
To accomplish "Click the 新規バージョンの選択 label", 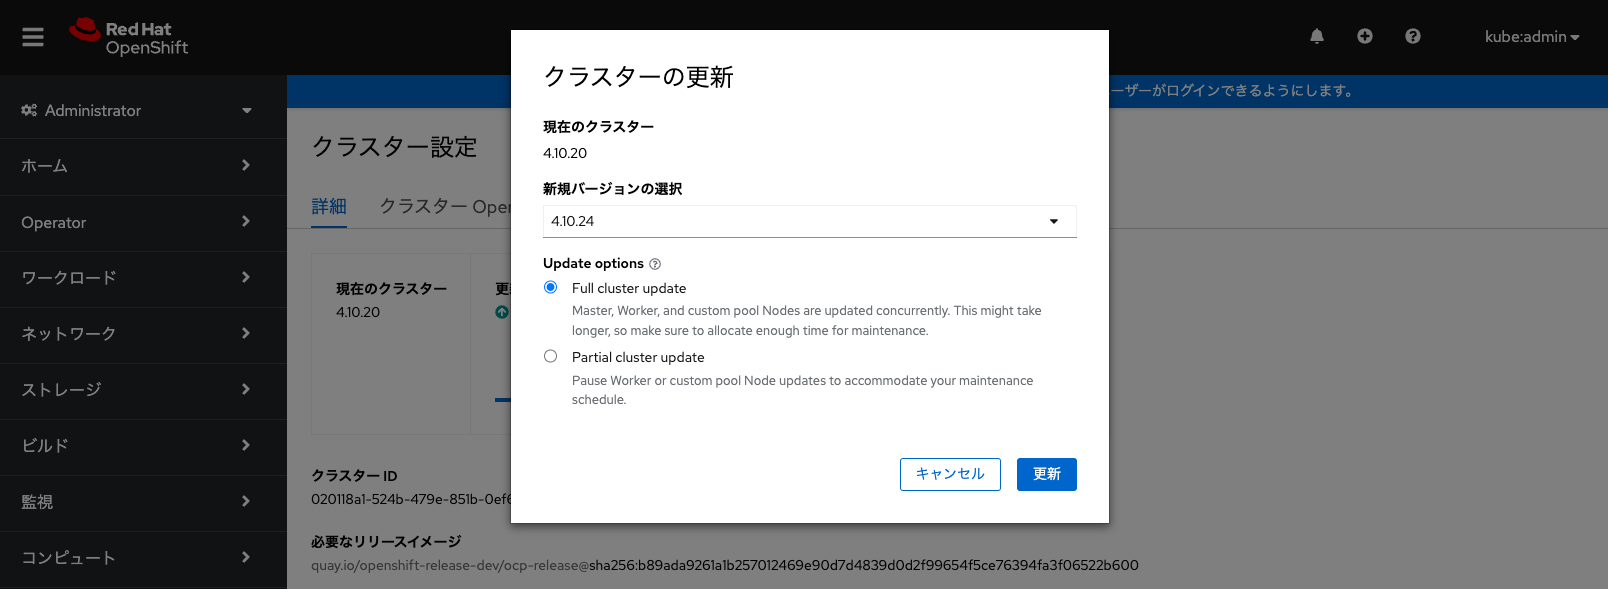I will (613, 189).
